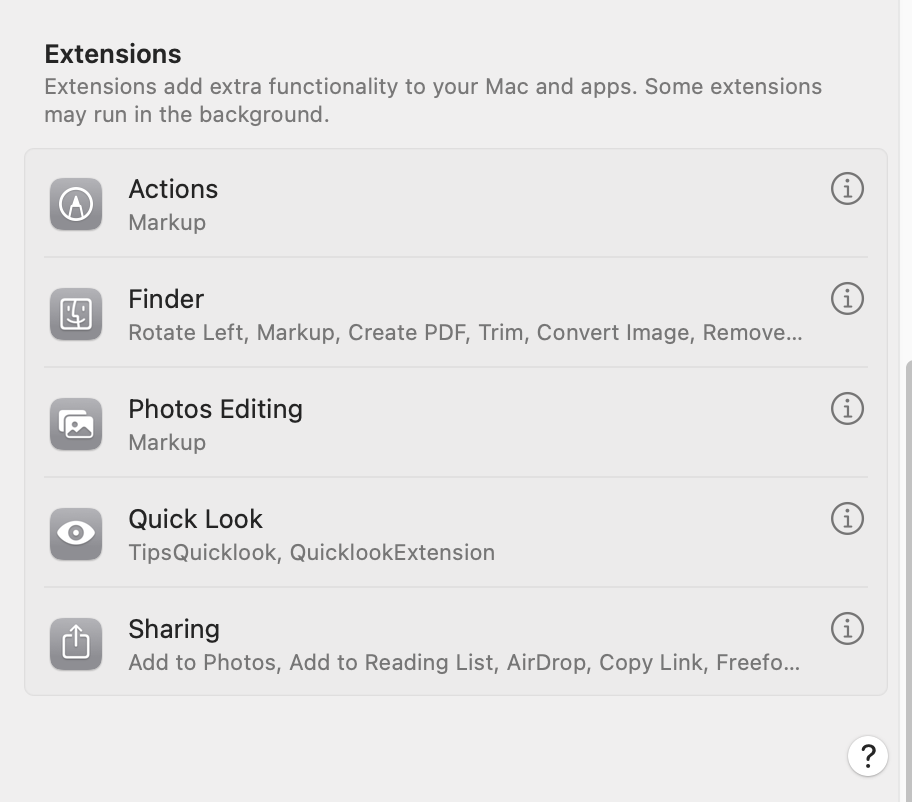
Task: Click the Sharing upload arrow icon
Action: tap(76, 644)
